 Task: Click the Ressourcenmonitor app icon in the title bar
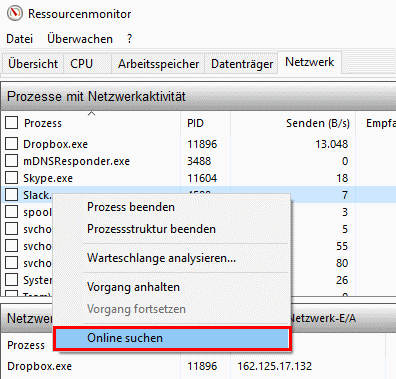click(x=15, y=13)
